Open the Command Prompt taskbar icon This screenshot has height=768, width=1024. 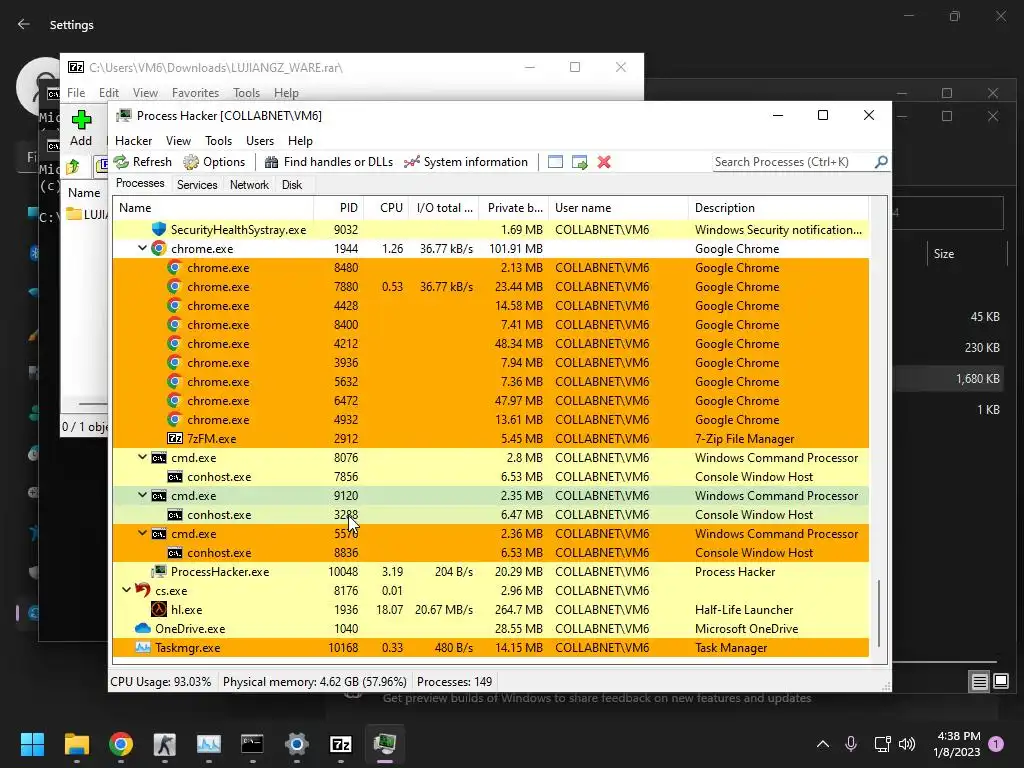pos(252,744)
